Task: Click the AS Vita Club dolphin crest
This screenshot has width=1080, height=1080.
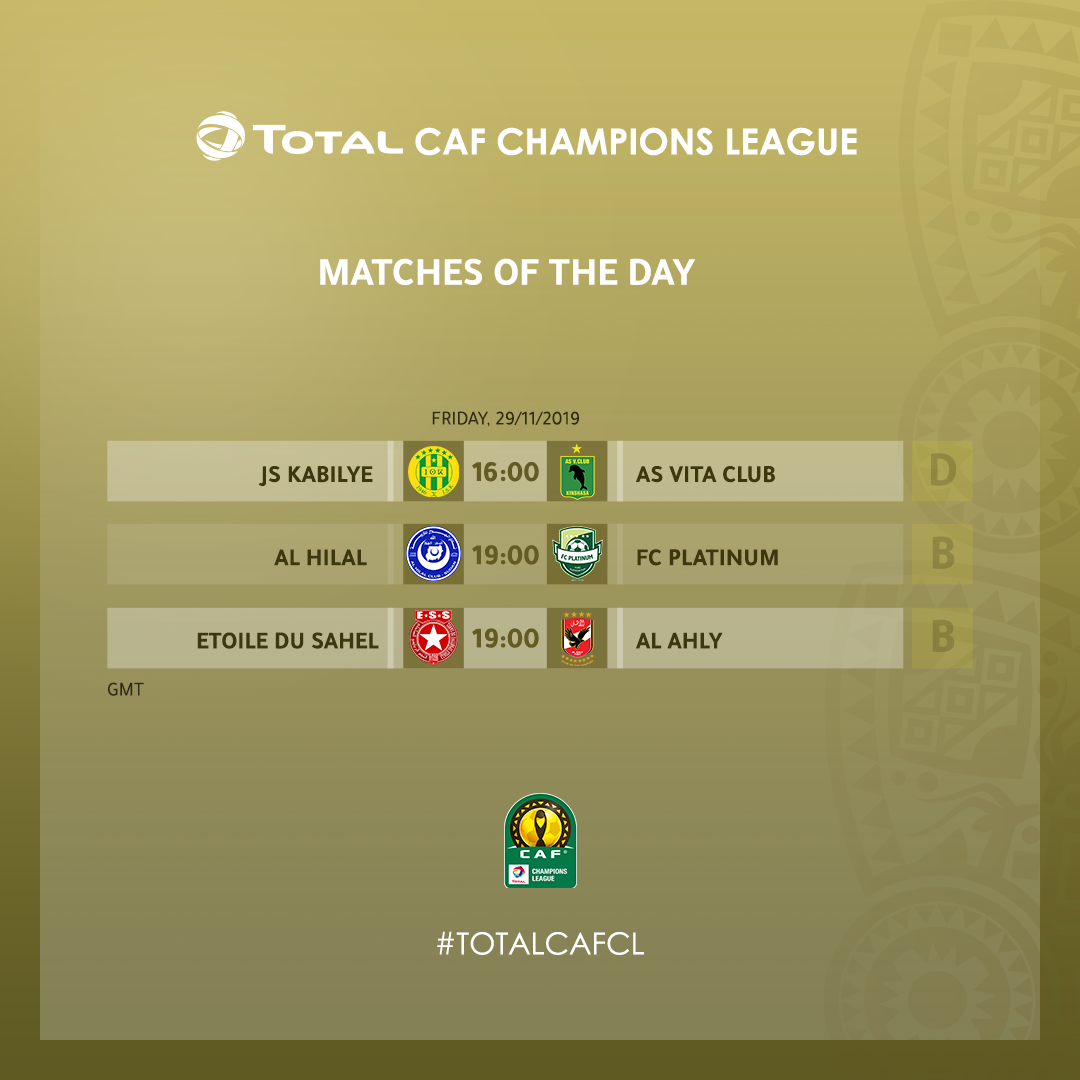Action: click(x=577, y=472)
